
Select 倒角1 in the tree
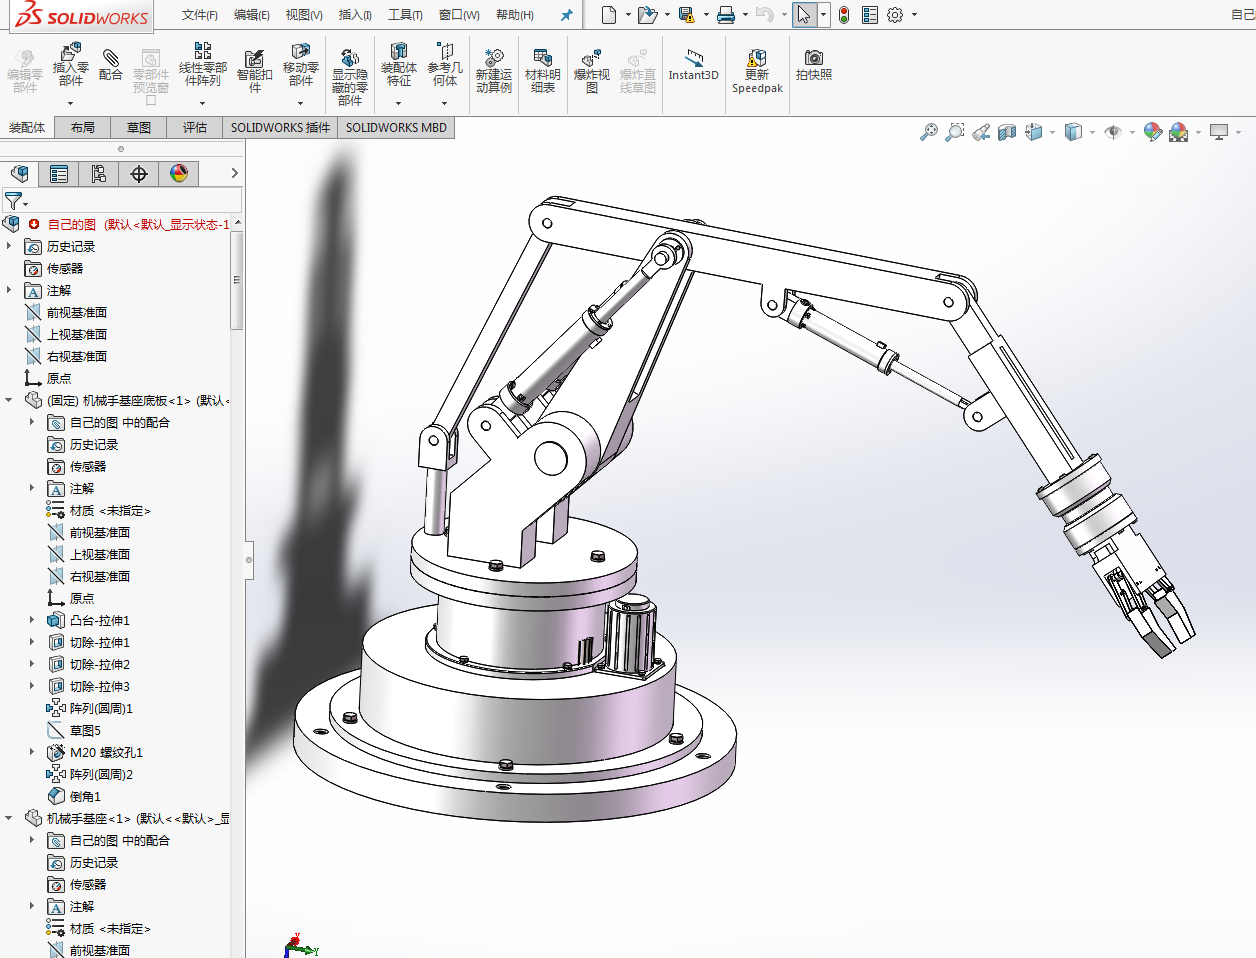tap(85, 796)
